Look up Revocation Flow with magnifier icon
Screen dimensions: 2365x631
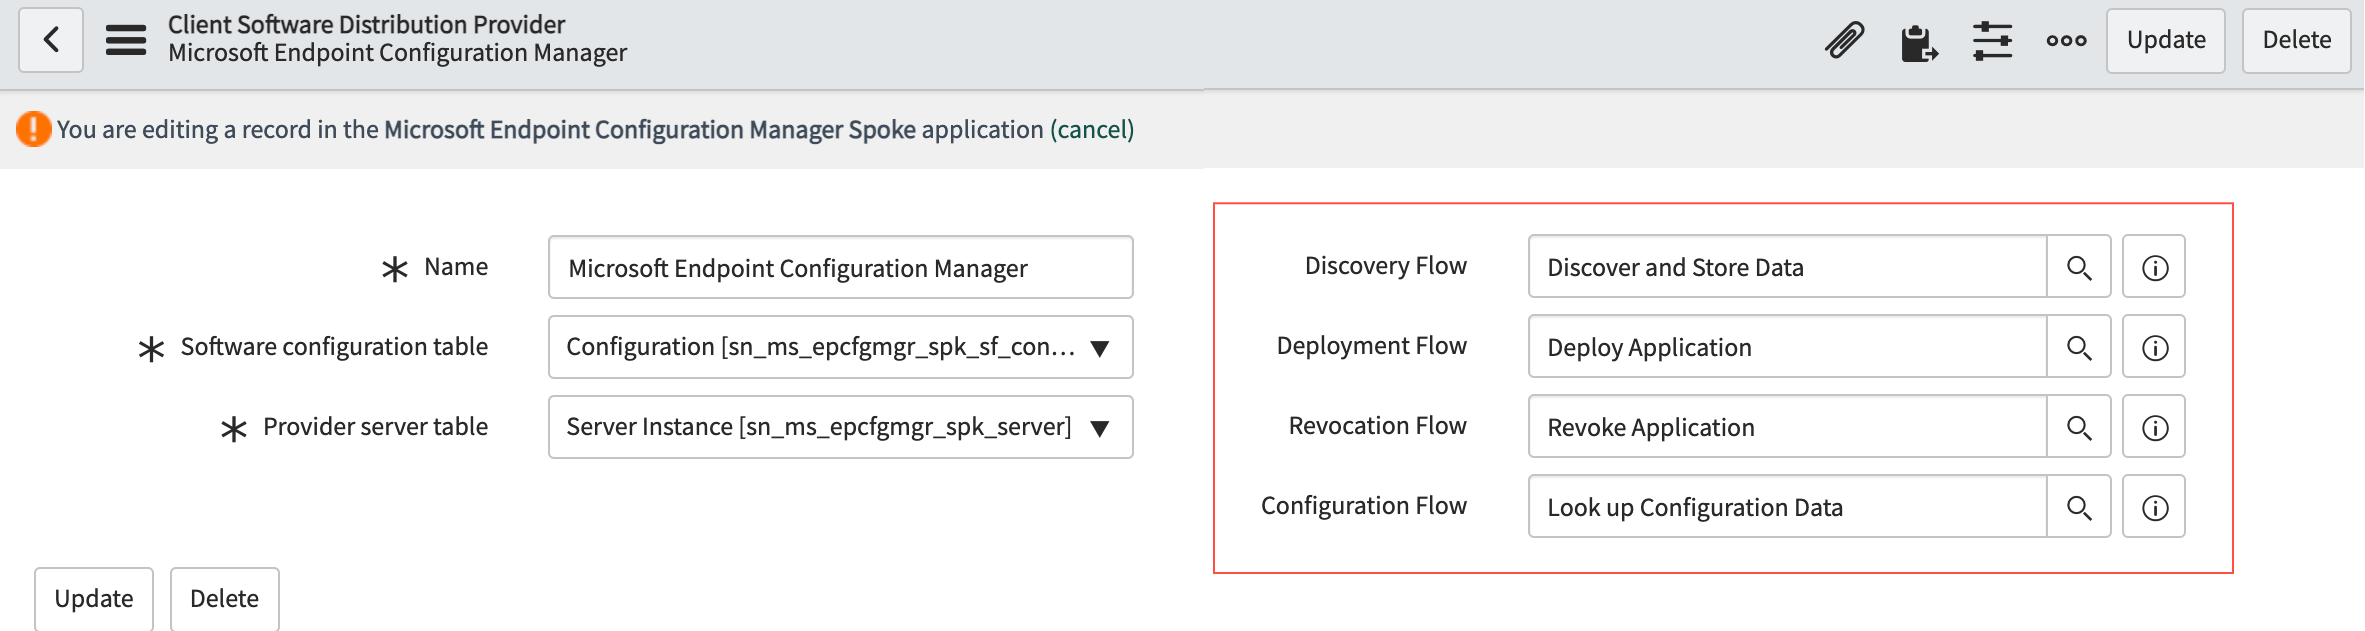(x=2079, y=427)
